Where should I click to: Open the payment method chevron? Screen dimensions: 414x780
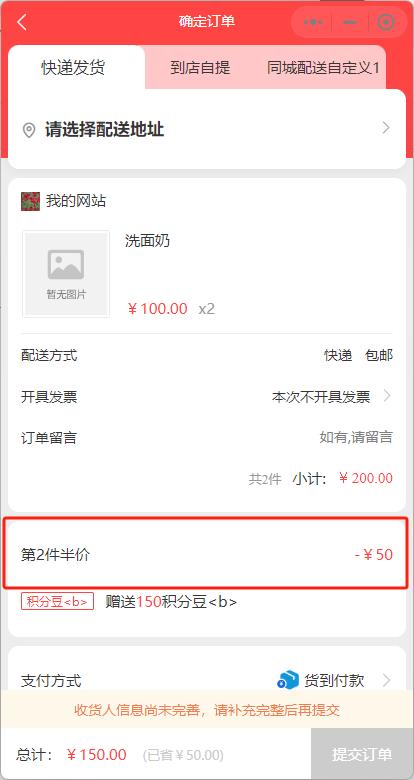[387, 680]
